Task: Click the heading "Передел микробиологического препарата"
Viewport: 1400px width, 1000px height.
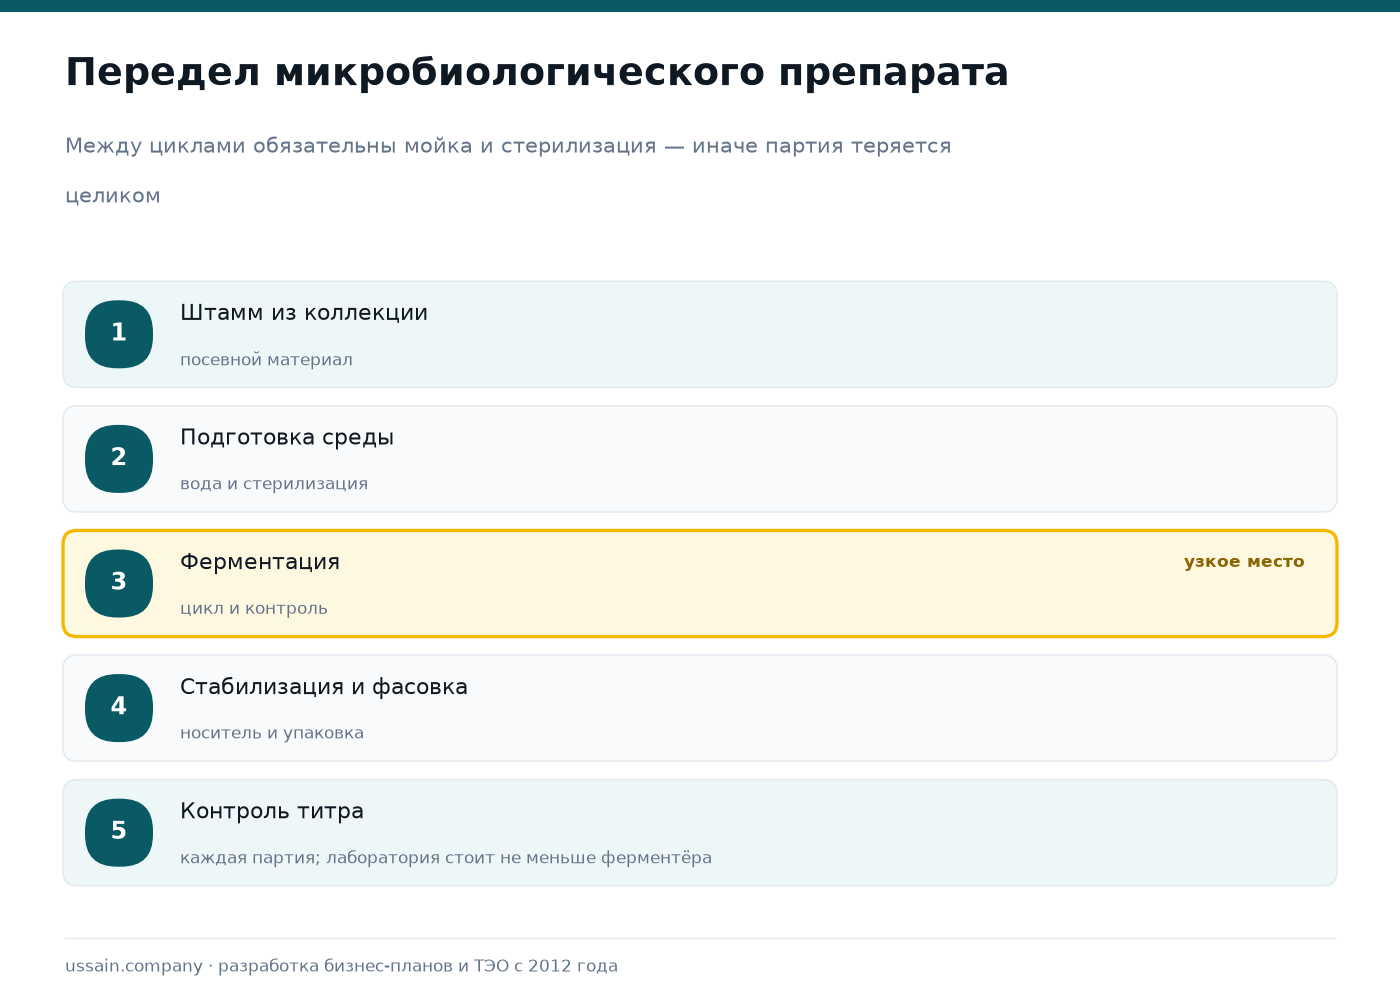Action: point(537,73)
